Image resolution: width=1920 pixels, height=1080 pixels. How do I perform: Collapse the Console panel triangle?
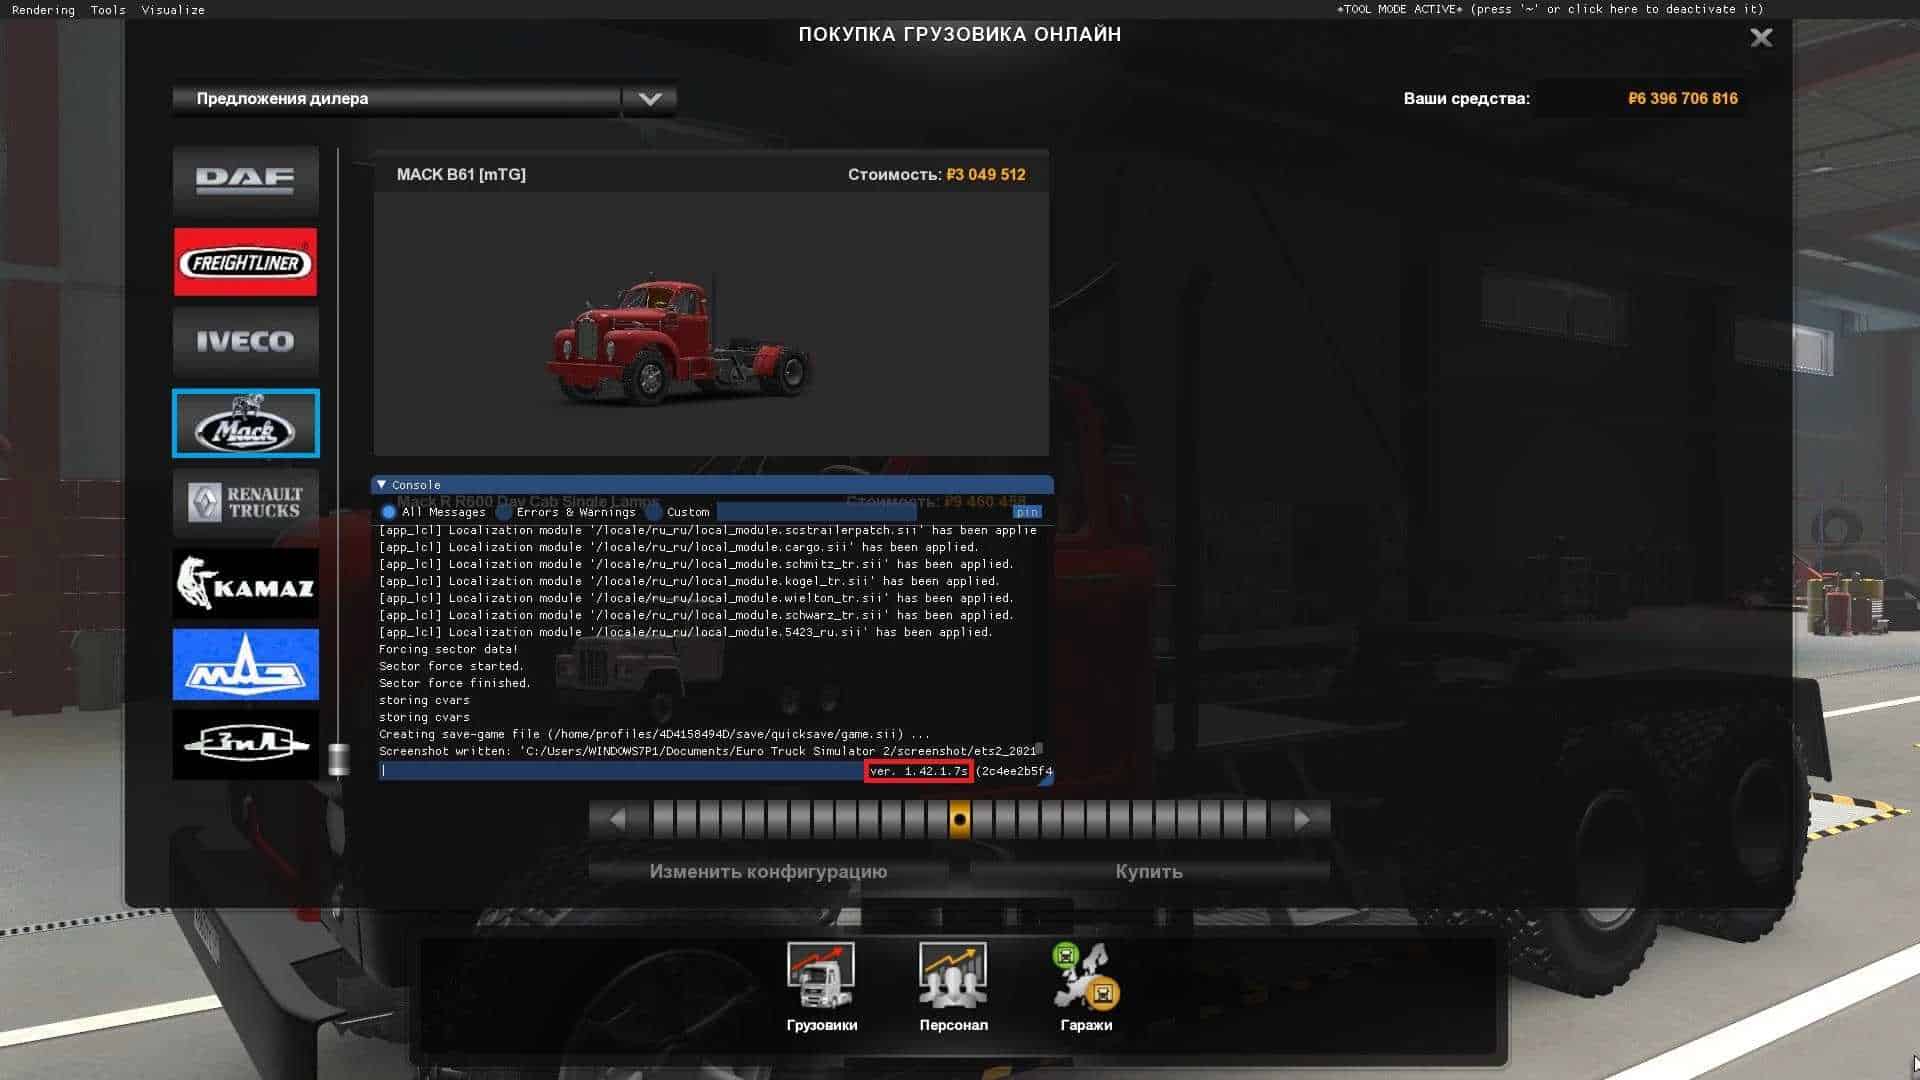tap(381, 484)
